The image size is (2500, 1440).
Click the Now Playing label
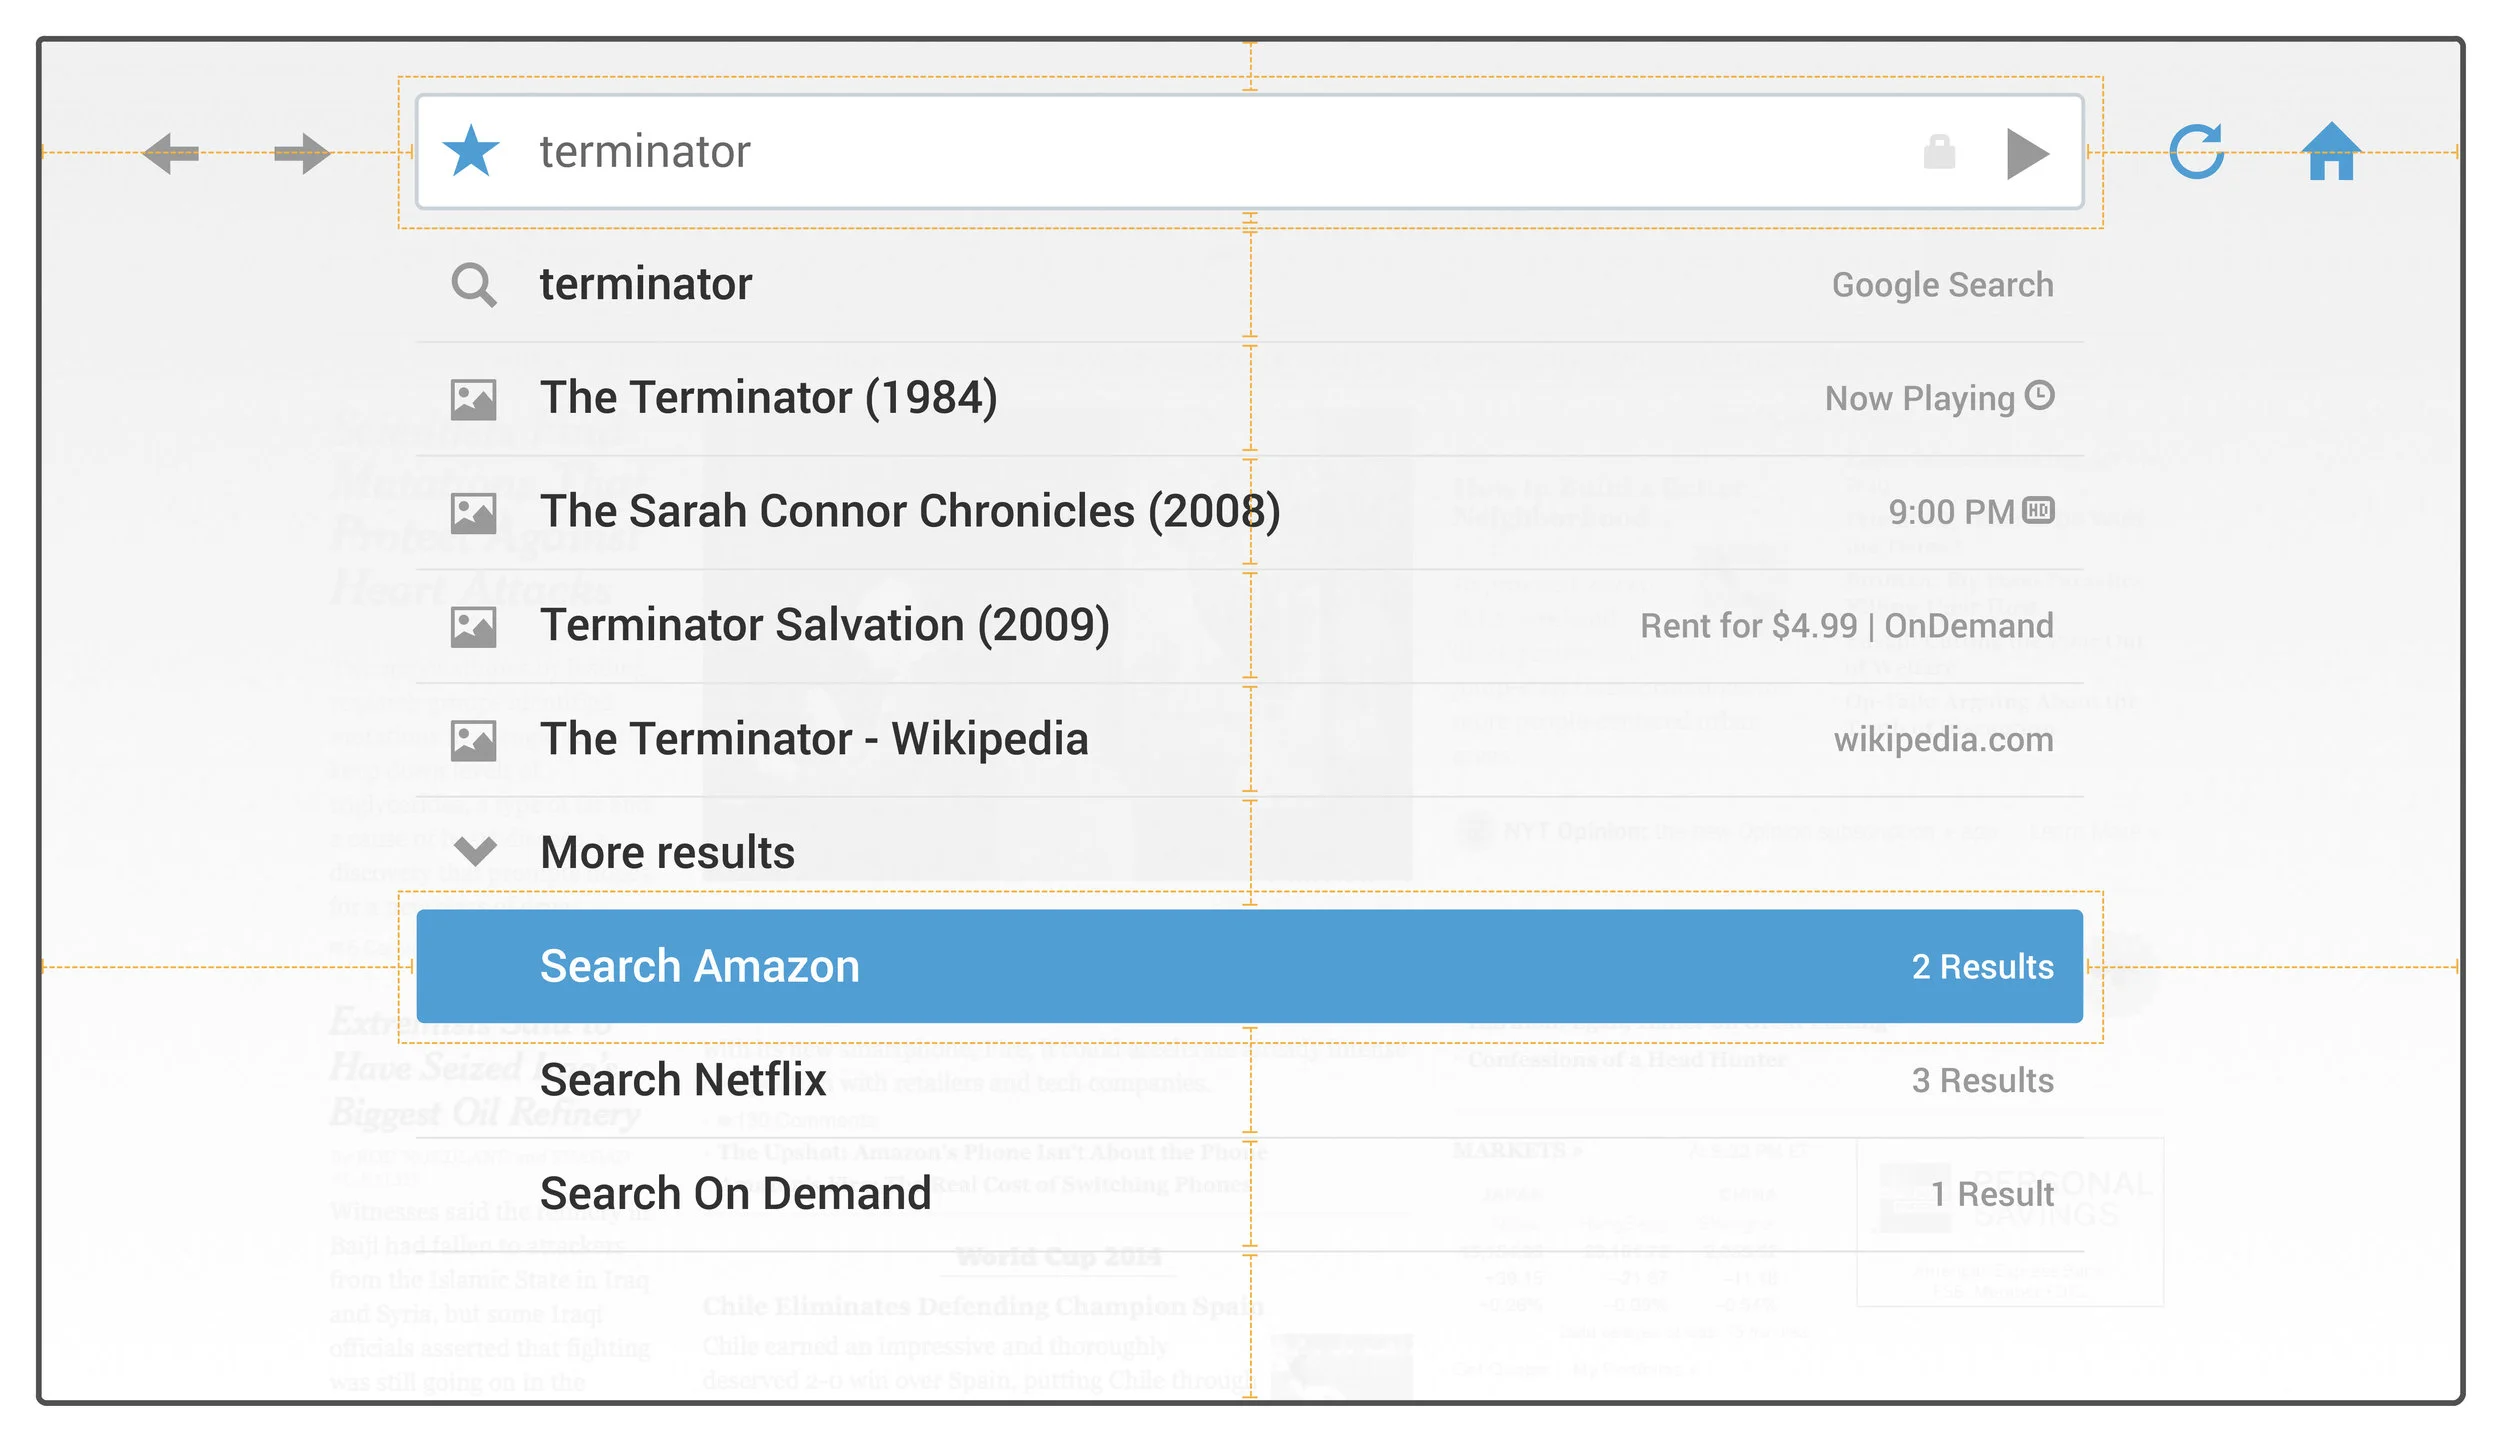[1919, 399]
